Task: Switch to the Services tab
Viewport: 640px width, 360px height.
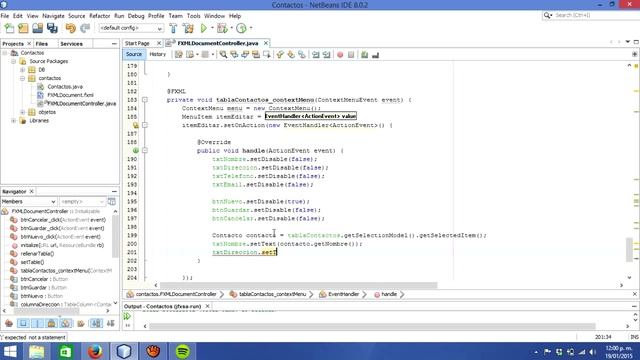Action: point(71,44)
